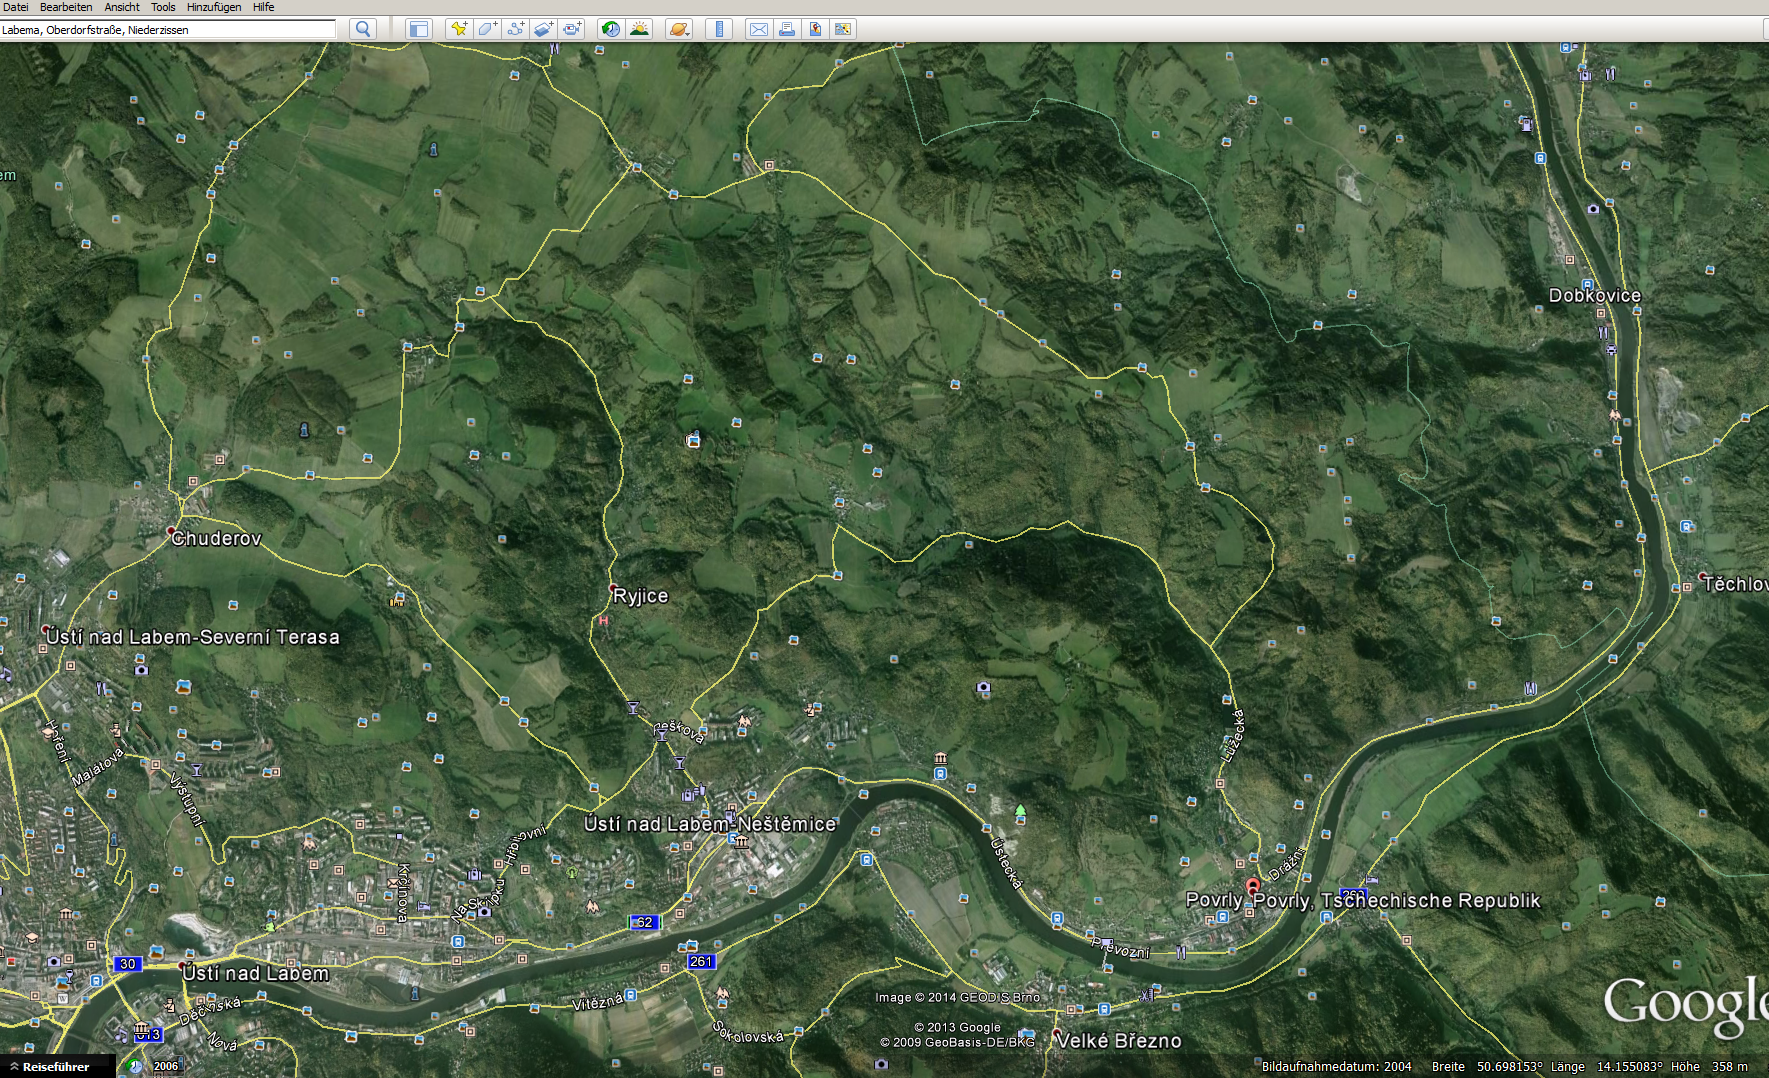View in Google Maps toolbar icon
The width and height of the screenshot is (1769, 1078).
[843, 29]
